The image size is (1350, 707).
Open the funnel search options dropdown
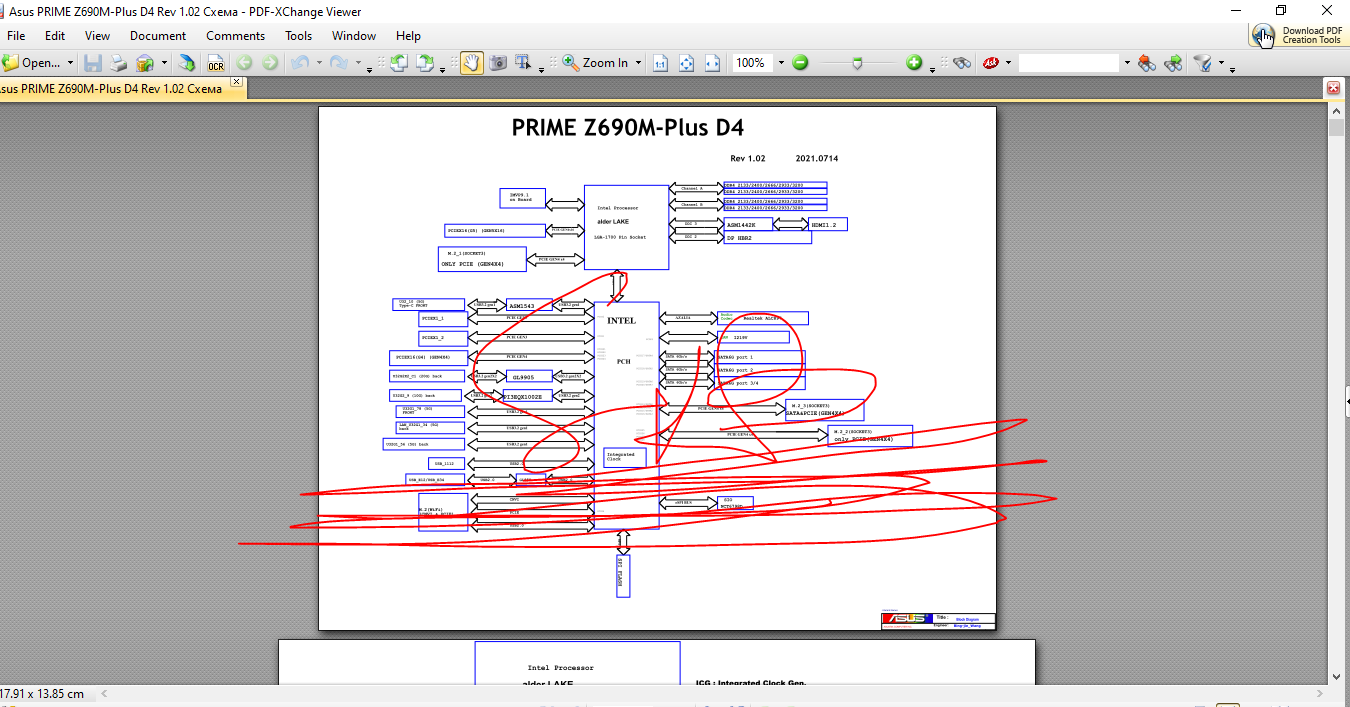coord(1222,63)
